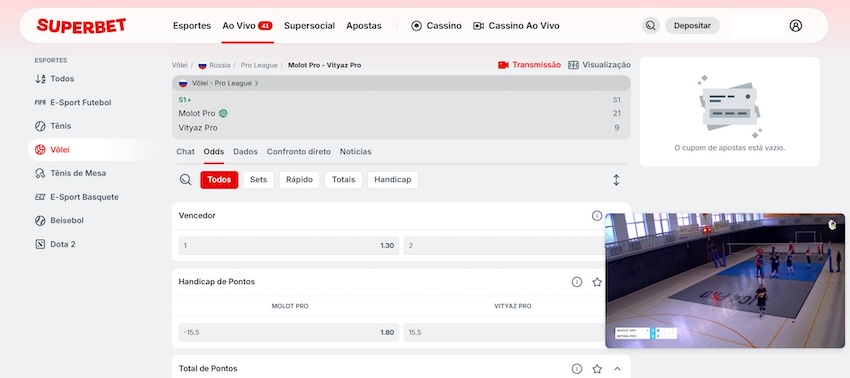Click the Beisebol icon
This screenshot has width=850, height=378.
pyautogui.click(x=40, y=221)
